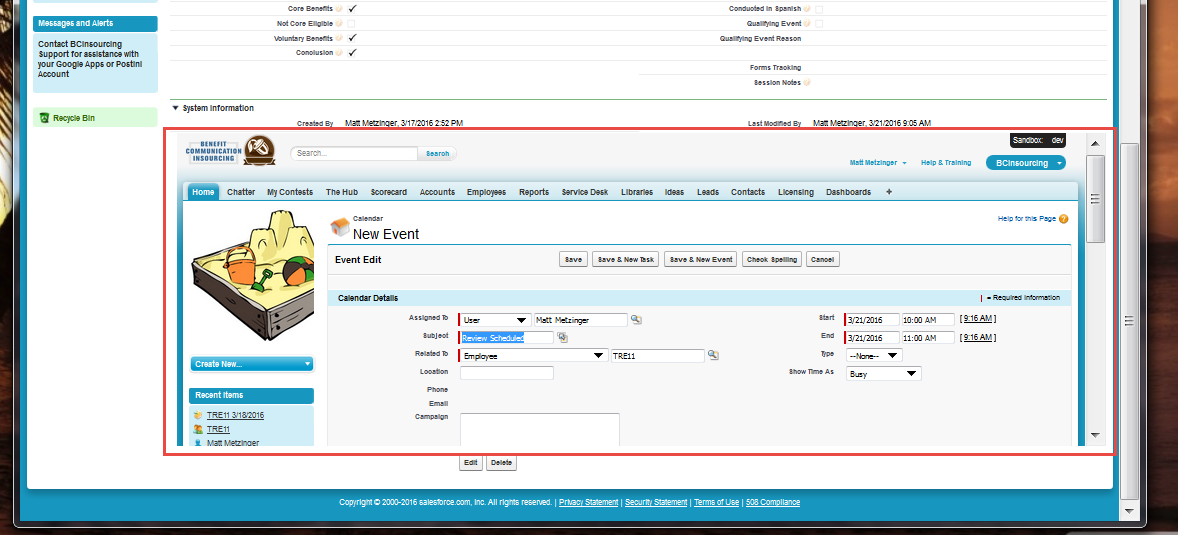Image resolution: width=1178 pixels, height=535 pixels.
Task: Open the Assigned To lookup magnifier icon
Action: coord(636,320)
